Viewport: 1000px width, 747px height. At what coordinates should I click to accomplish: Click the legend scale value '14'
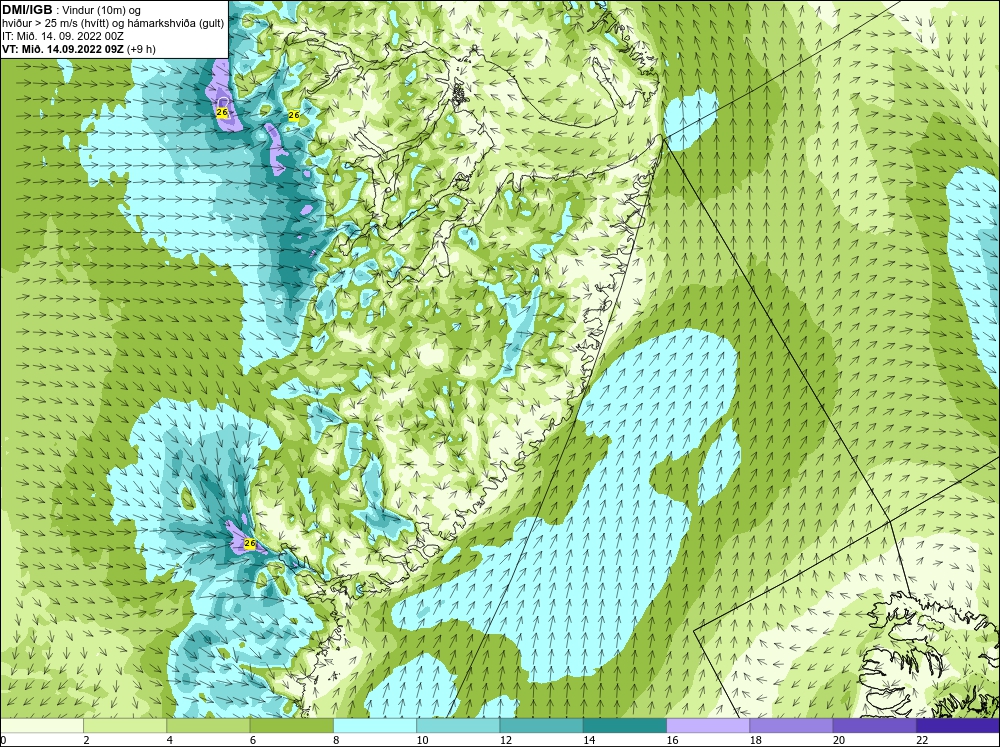pos(589,740)
